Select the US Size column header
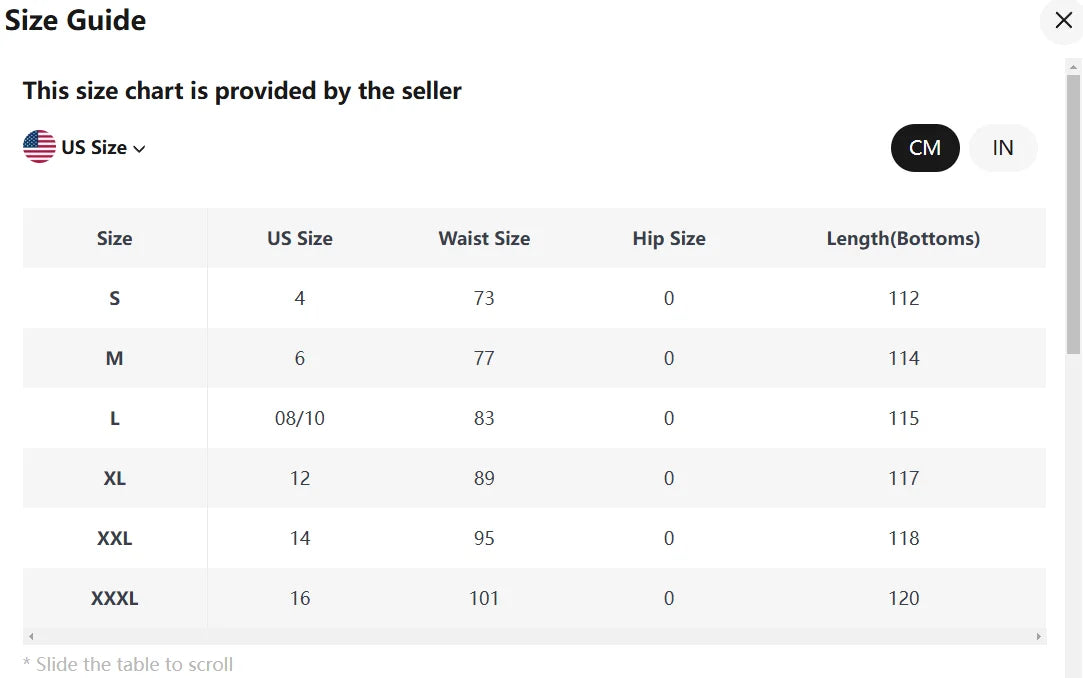This screenshot has width=1083, height=678. coord(300,238)
